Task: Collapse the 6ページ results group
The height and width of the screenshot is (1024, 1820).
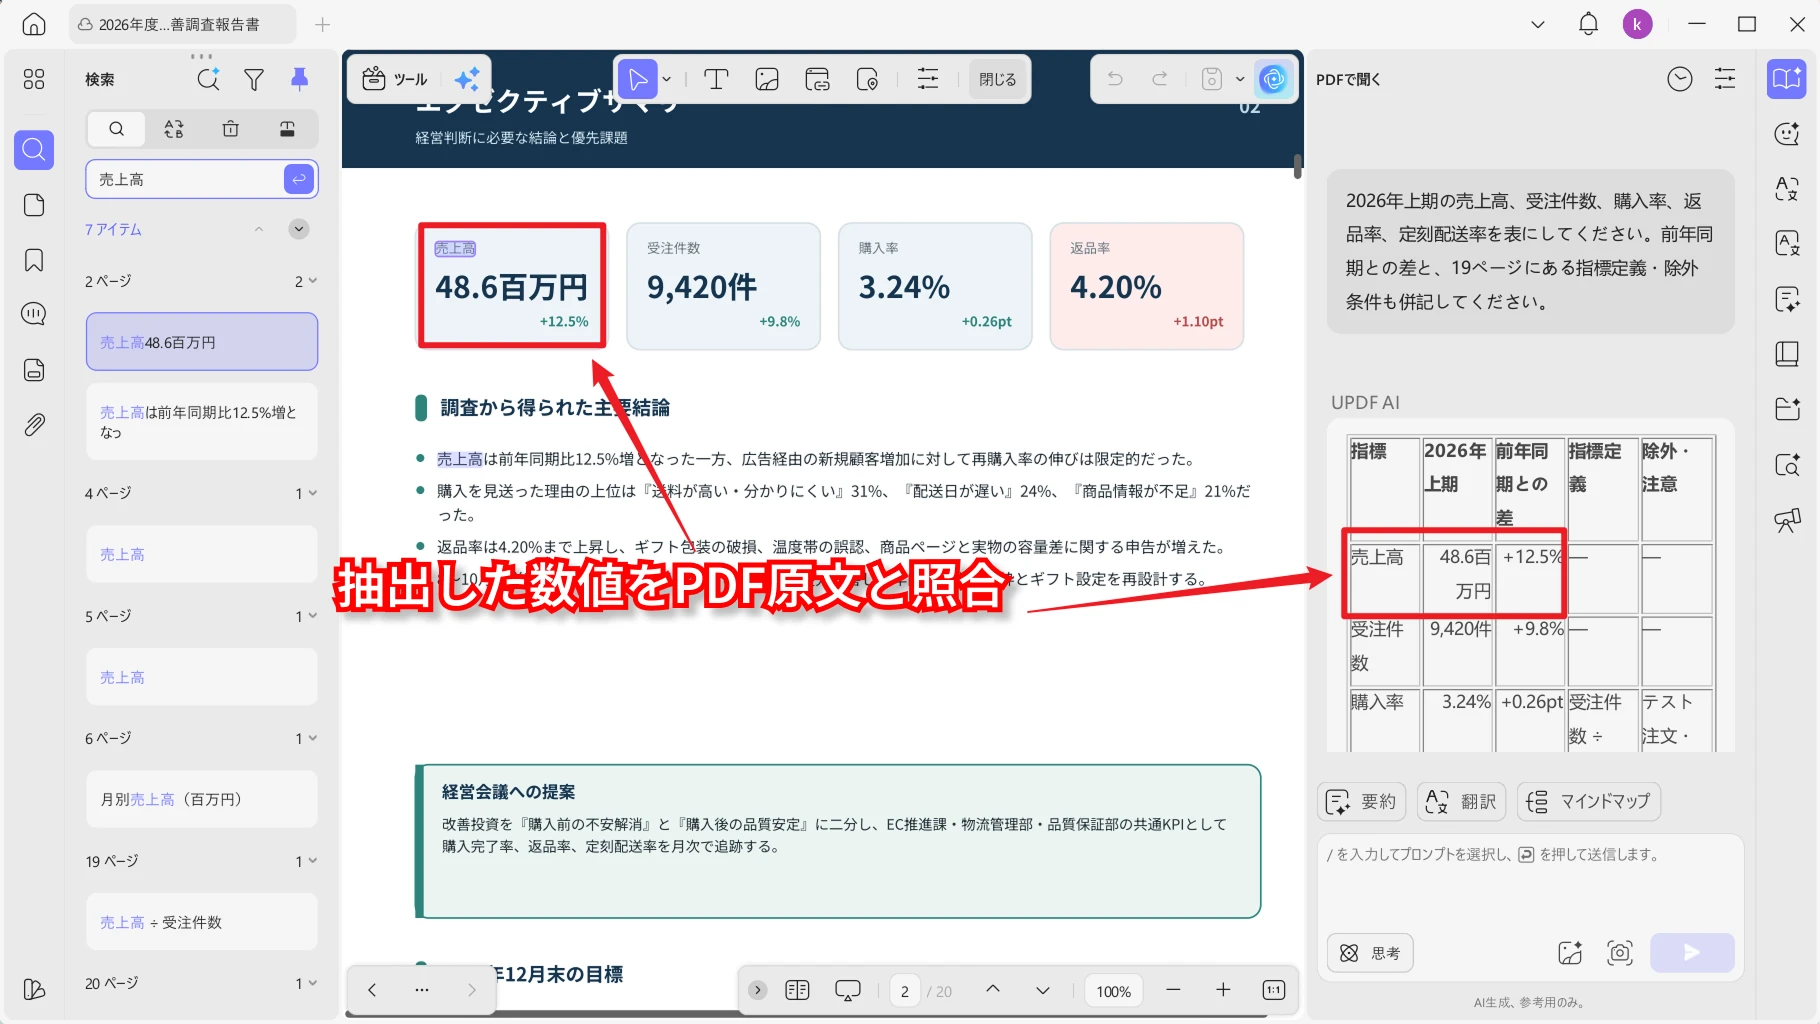Action: (312, 738)
